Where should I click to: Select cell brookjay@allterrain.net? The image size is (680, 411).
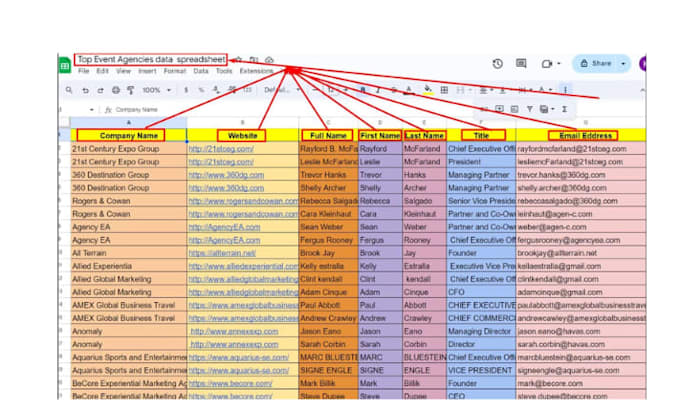coord(581,253)
